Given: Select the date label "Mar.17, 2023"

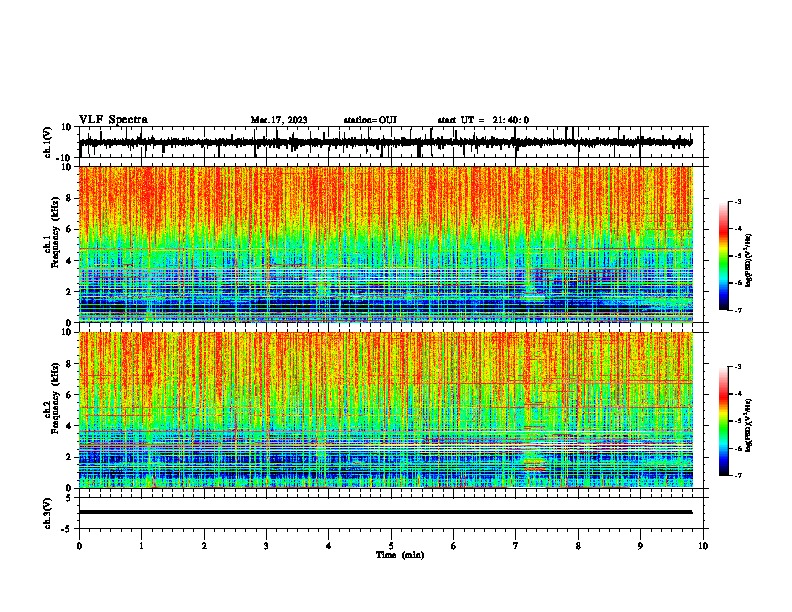Looking at the screenshot, I should [279, 120].
